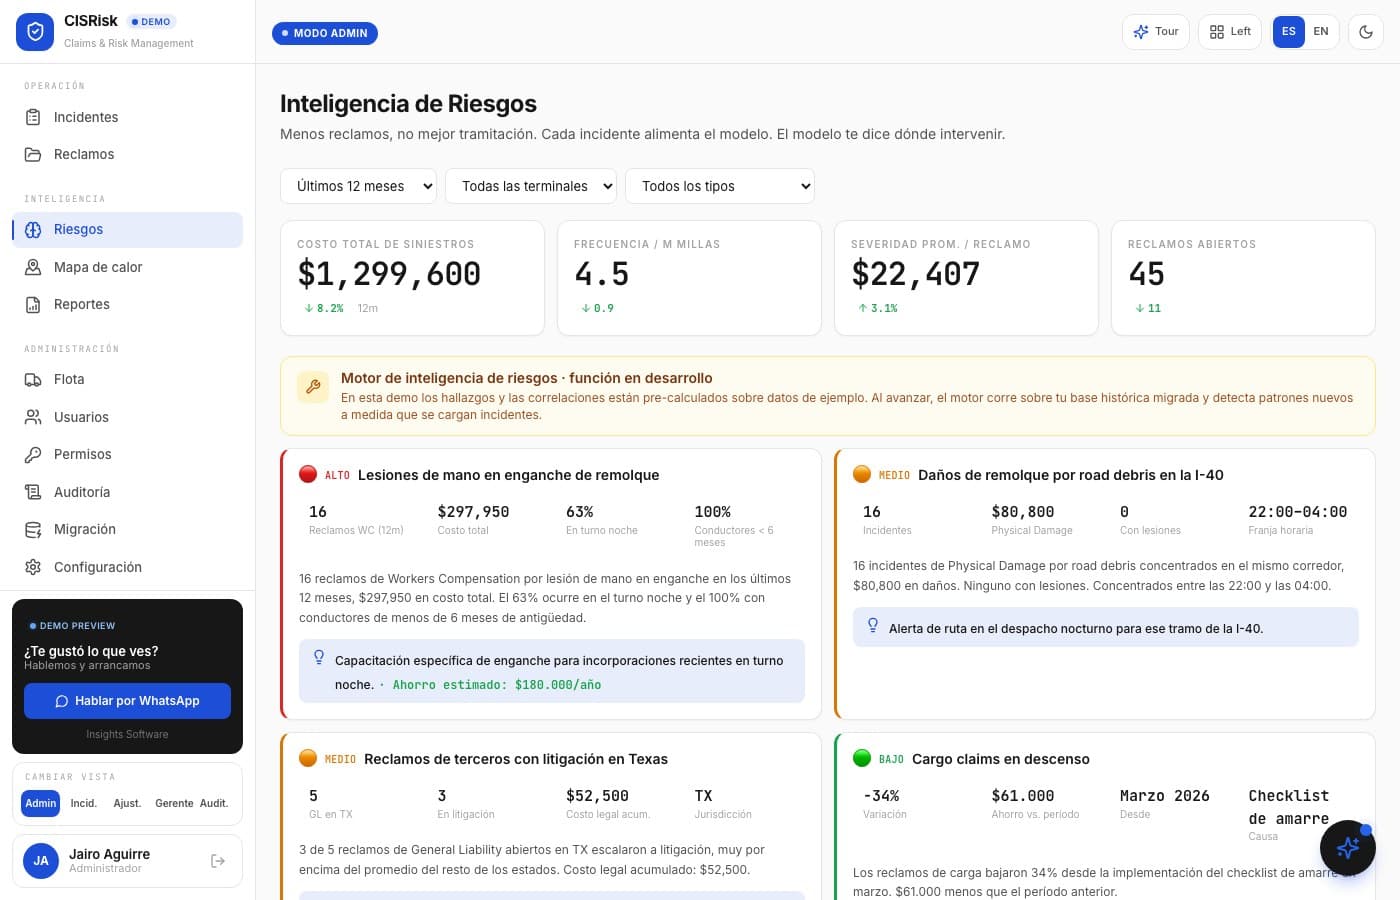Switch view to Incid. role

[84, 803]
